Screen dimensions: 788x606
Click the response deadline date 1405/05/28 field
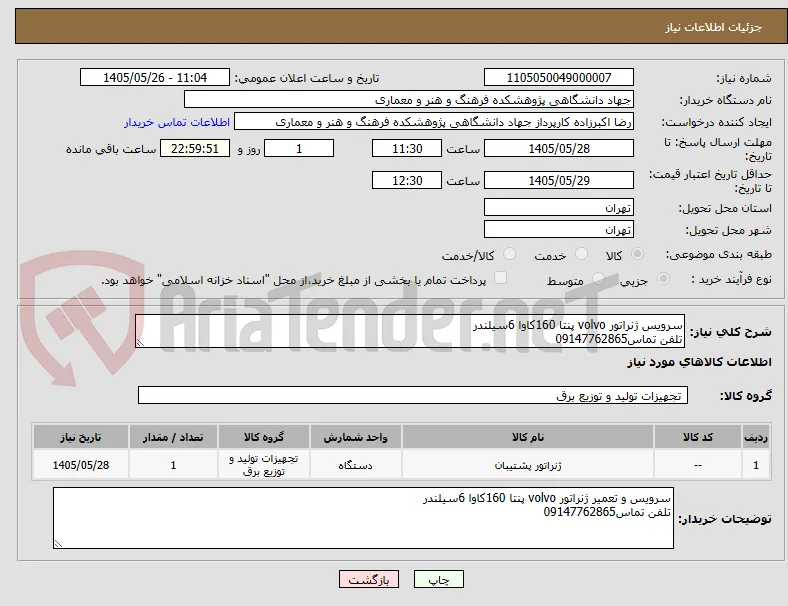click(x=558, y=148)
